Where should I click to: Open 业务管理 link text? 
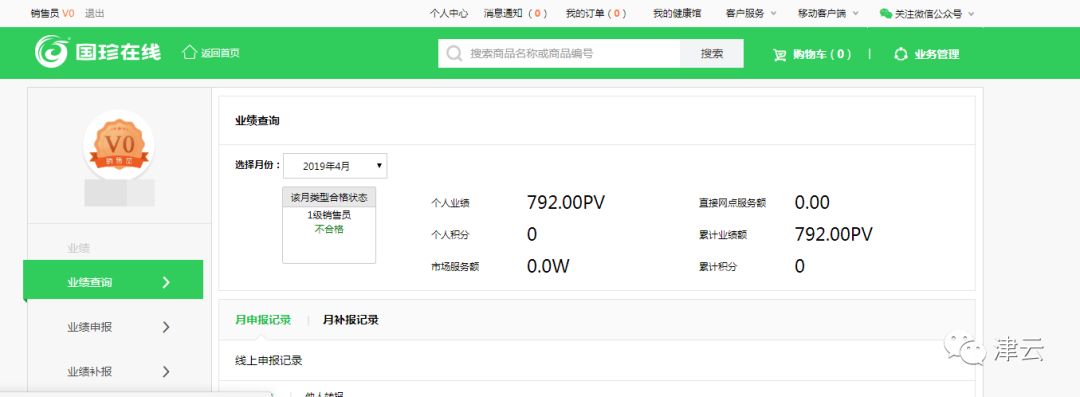point(937,54)
